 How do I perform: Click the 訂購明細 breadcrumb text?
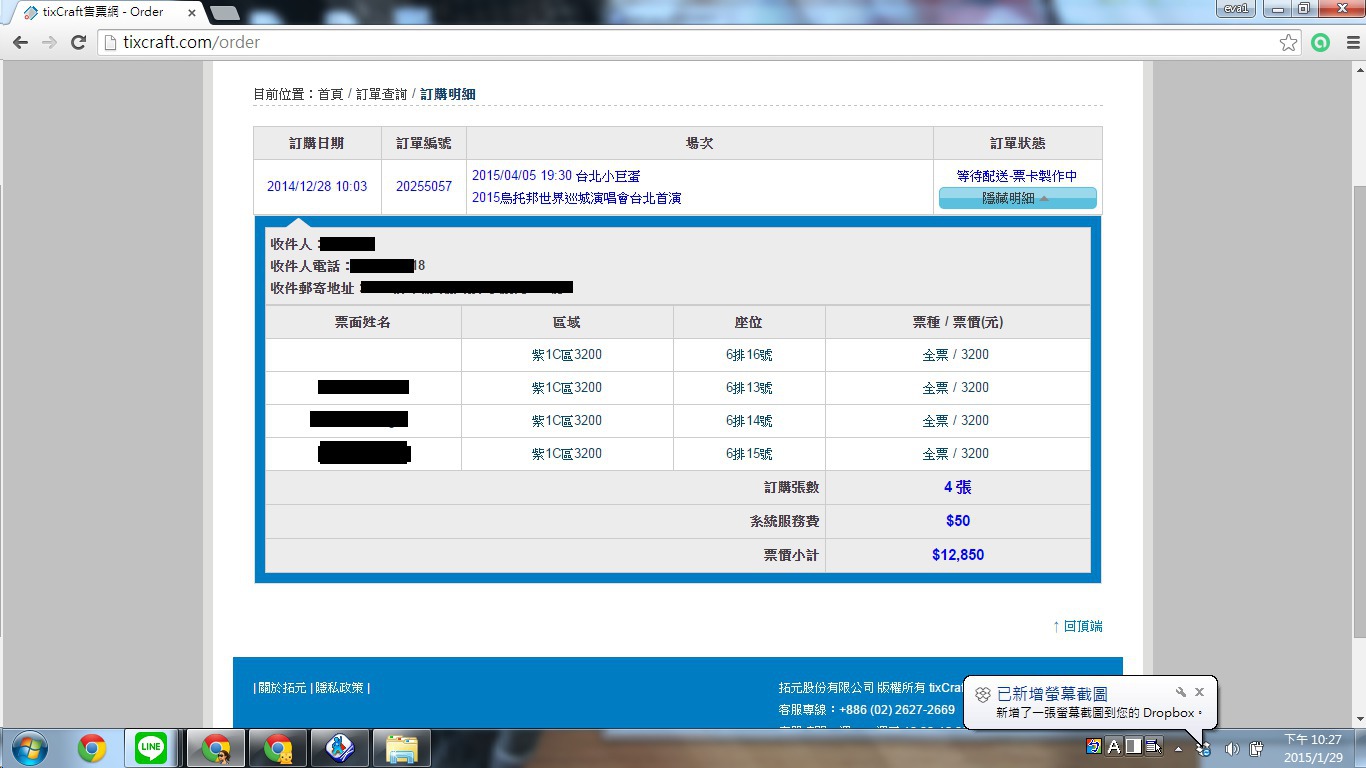click(448, 94)
